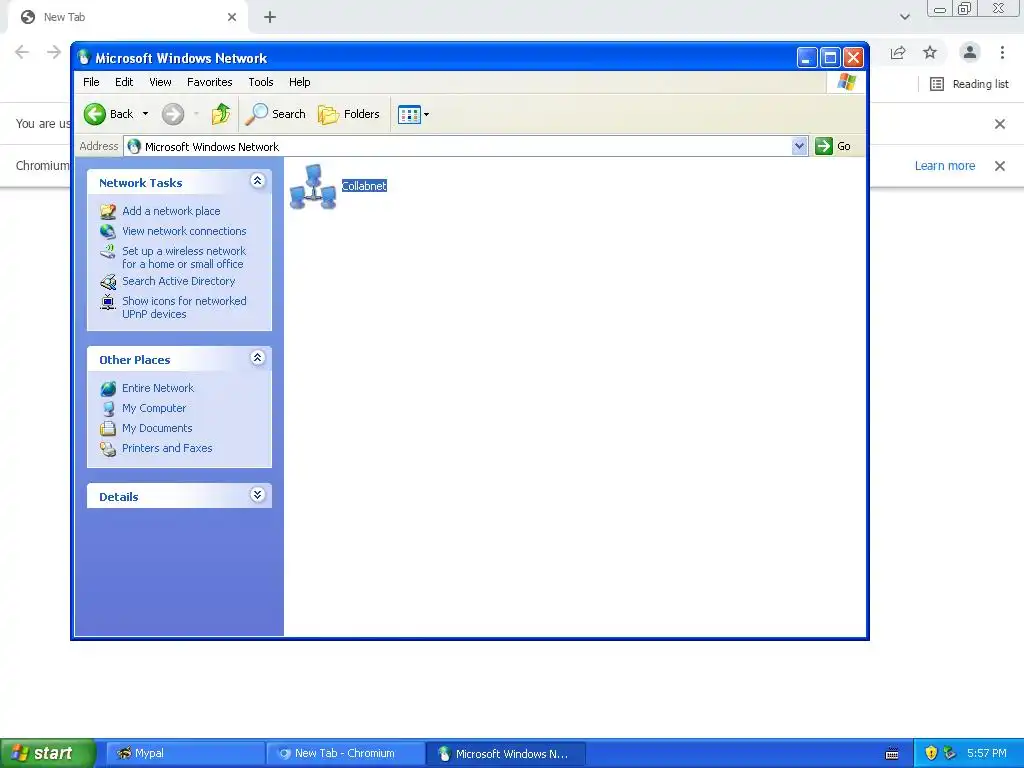Viewport: 1024px width, 768px height.
Task: Click Add a network place link
Action: click(171, 211)
